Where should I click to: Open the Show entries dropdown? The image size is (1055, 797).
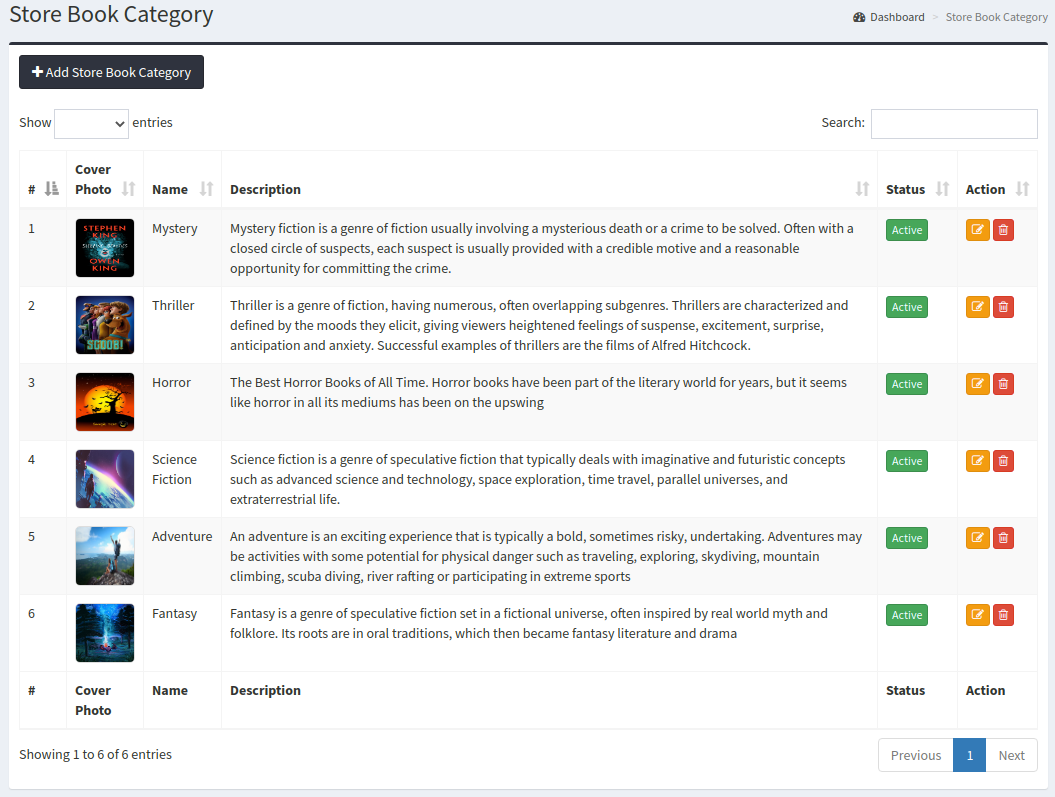tap(91, 123)
